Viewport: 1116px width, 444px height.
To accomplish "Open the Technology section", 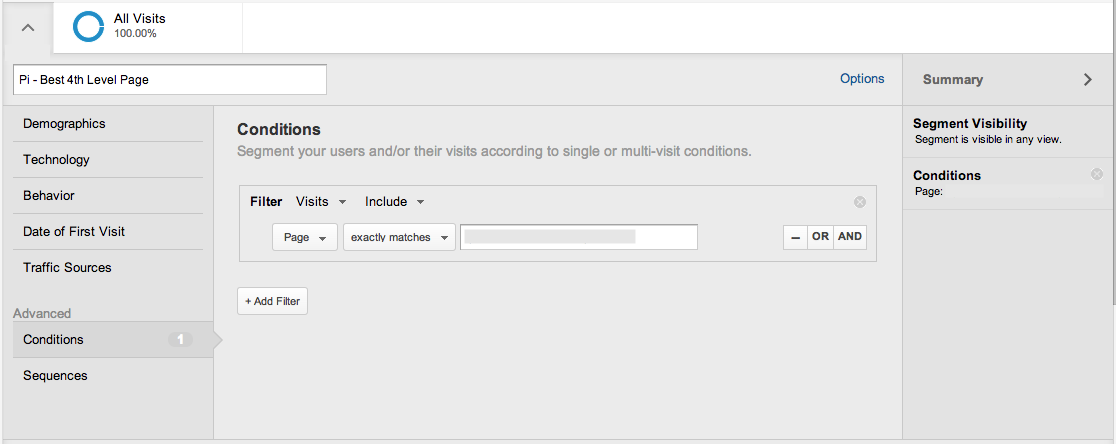I will point(56,160).
